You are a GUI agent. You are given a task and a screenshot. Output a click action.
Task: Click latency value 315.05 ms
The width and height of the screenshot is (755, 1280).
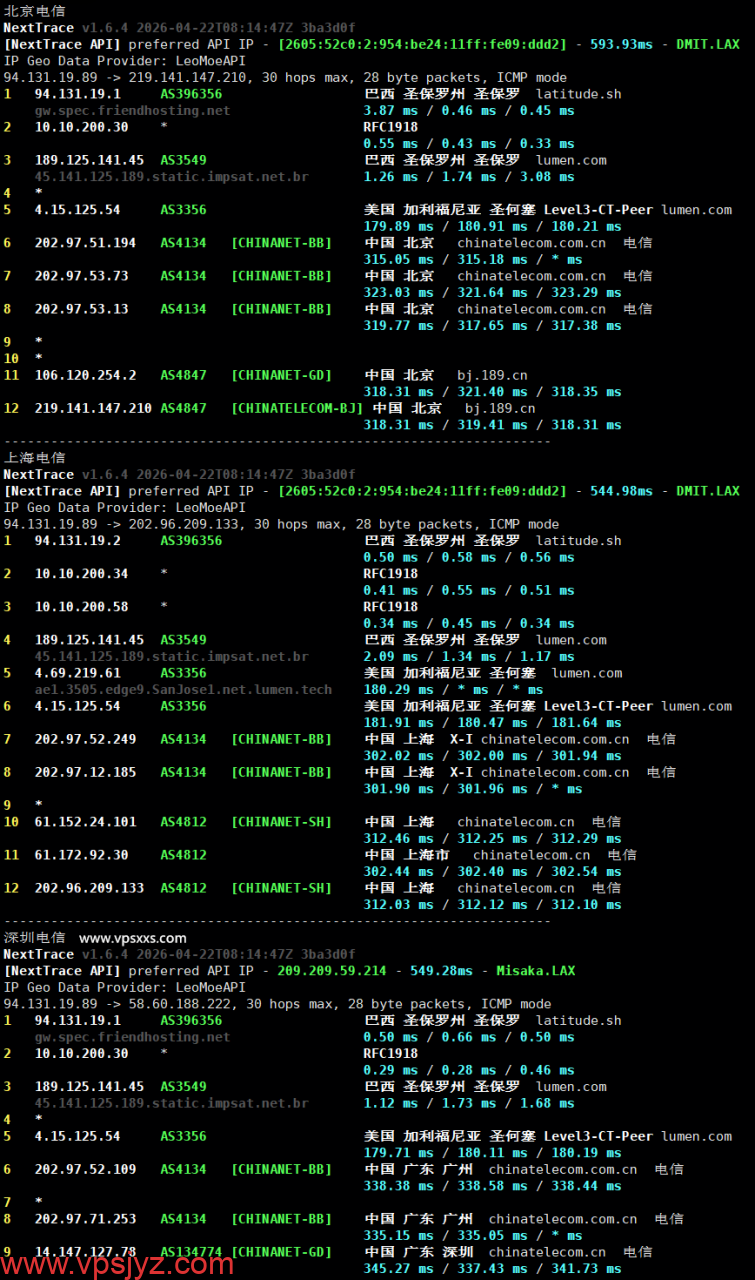point(398,260)
